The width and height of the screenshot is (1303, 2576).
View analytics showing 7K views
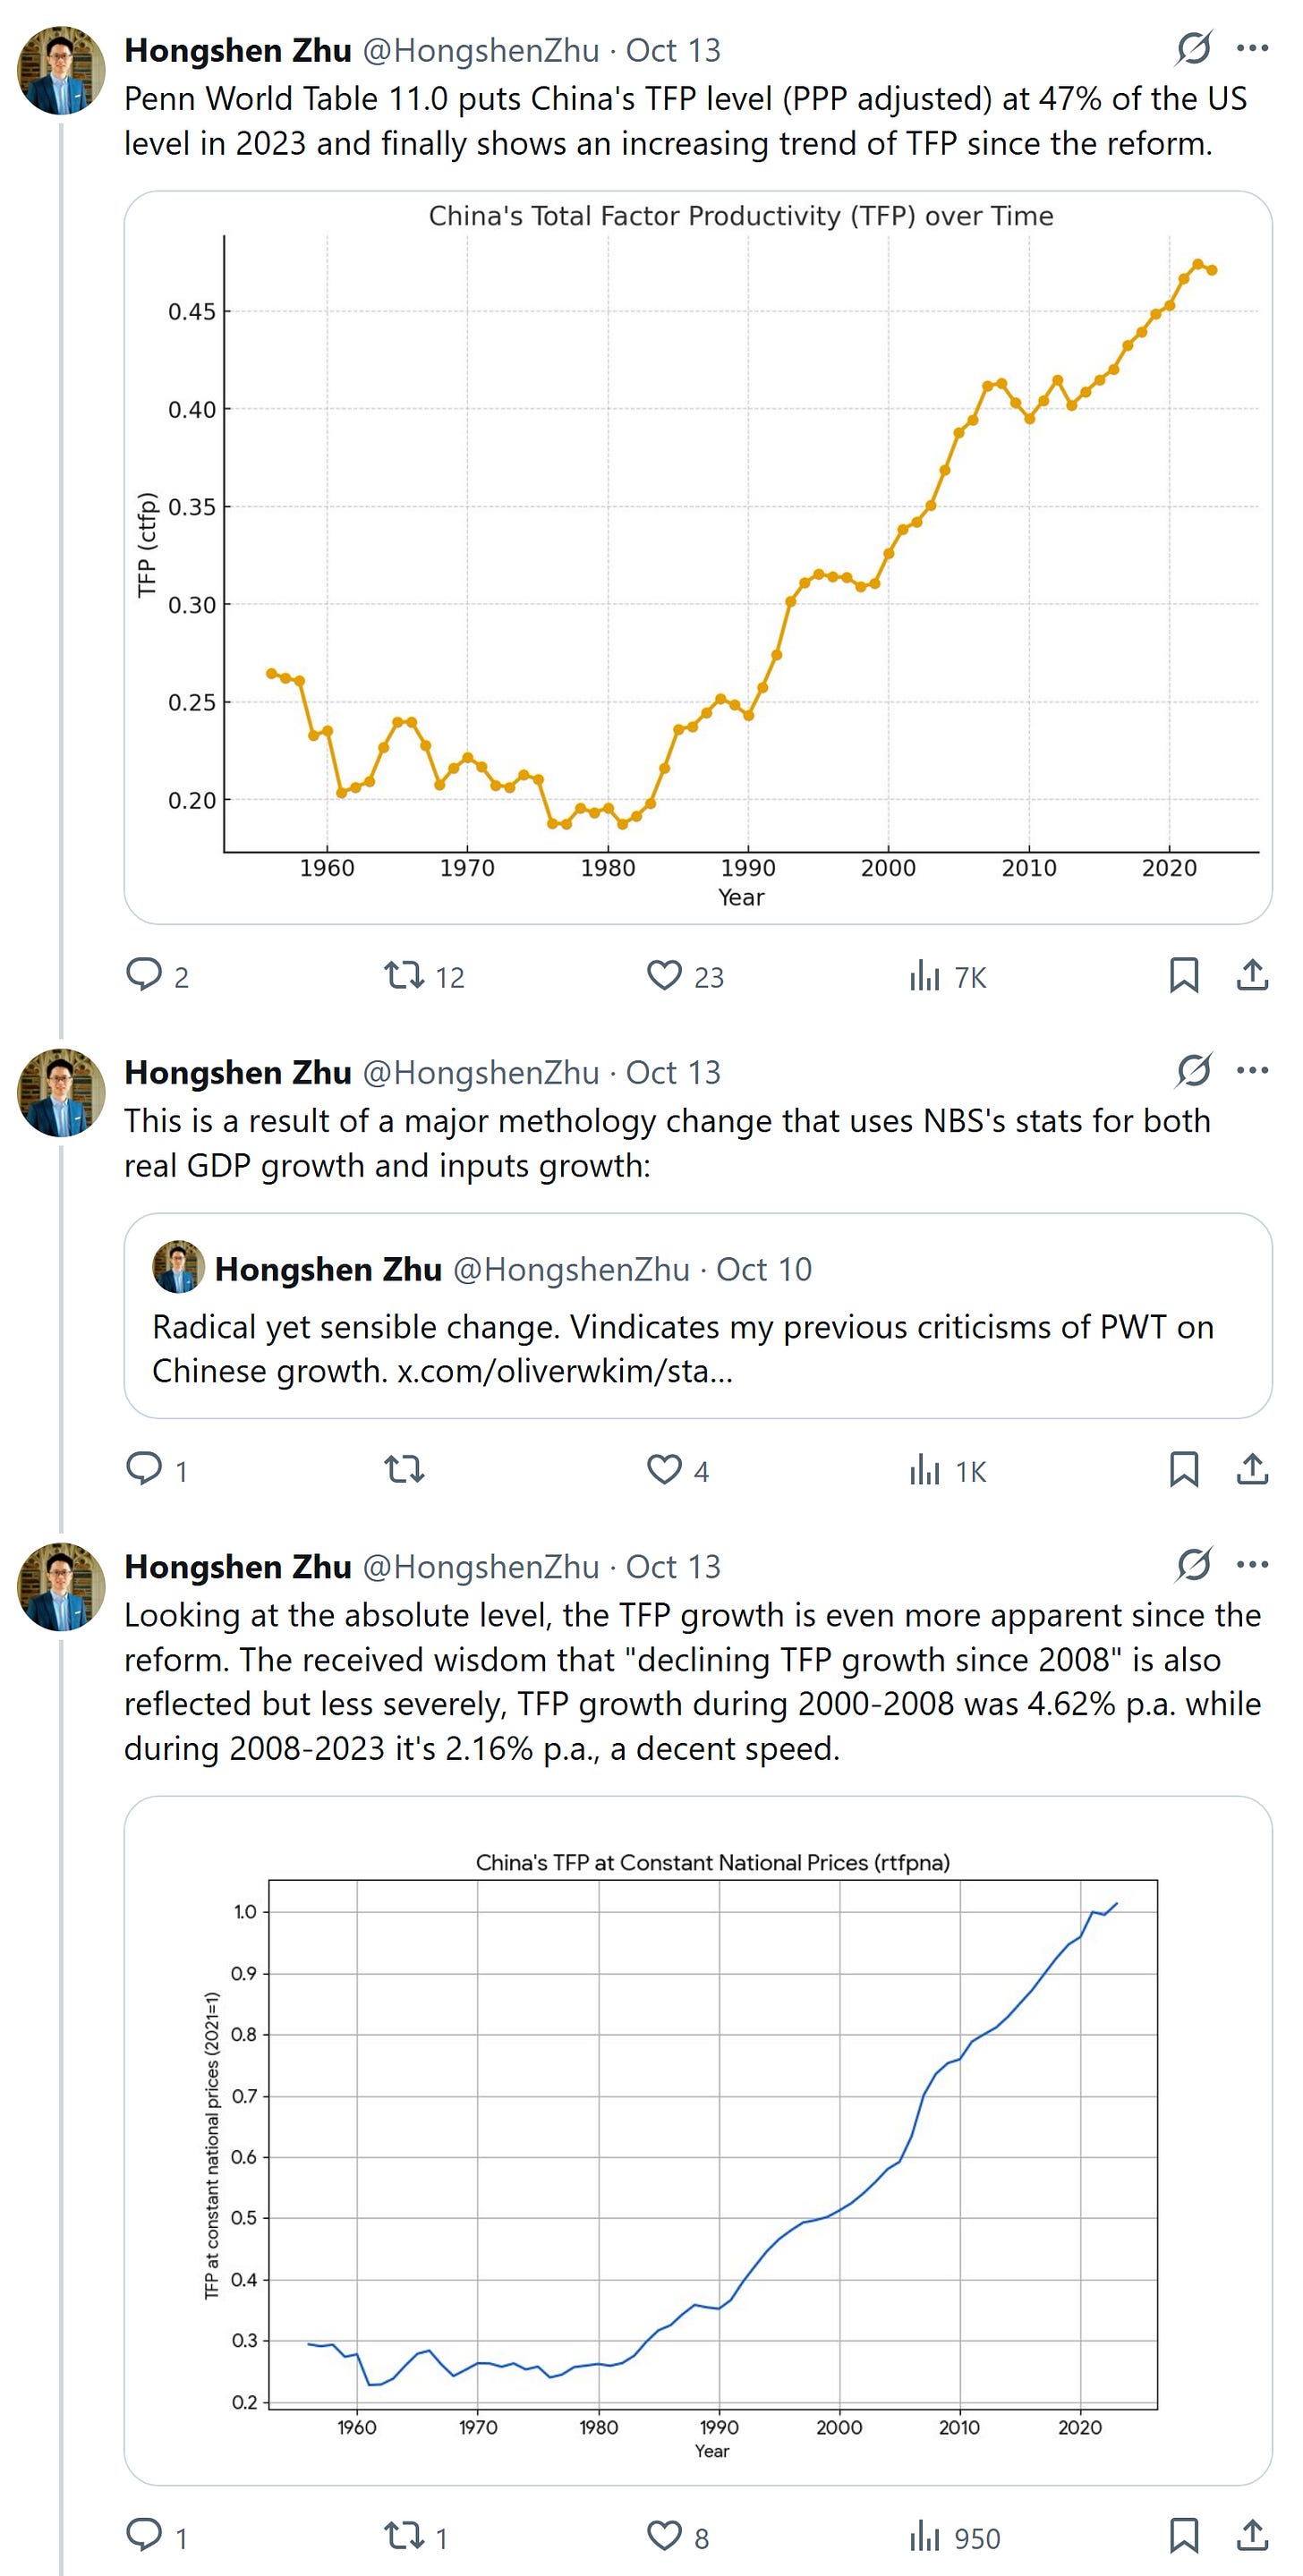(x=947, y=976)
